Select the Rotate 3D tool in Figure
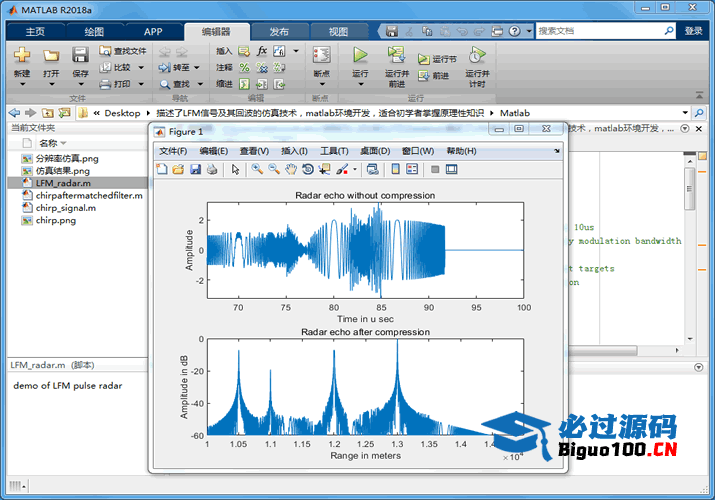Viewport: 715px width, 500px height. coord(308,170)
